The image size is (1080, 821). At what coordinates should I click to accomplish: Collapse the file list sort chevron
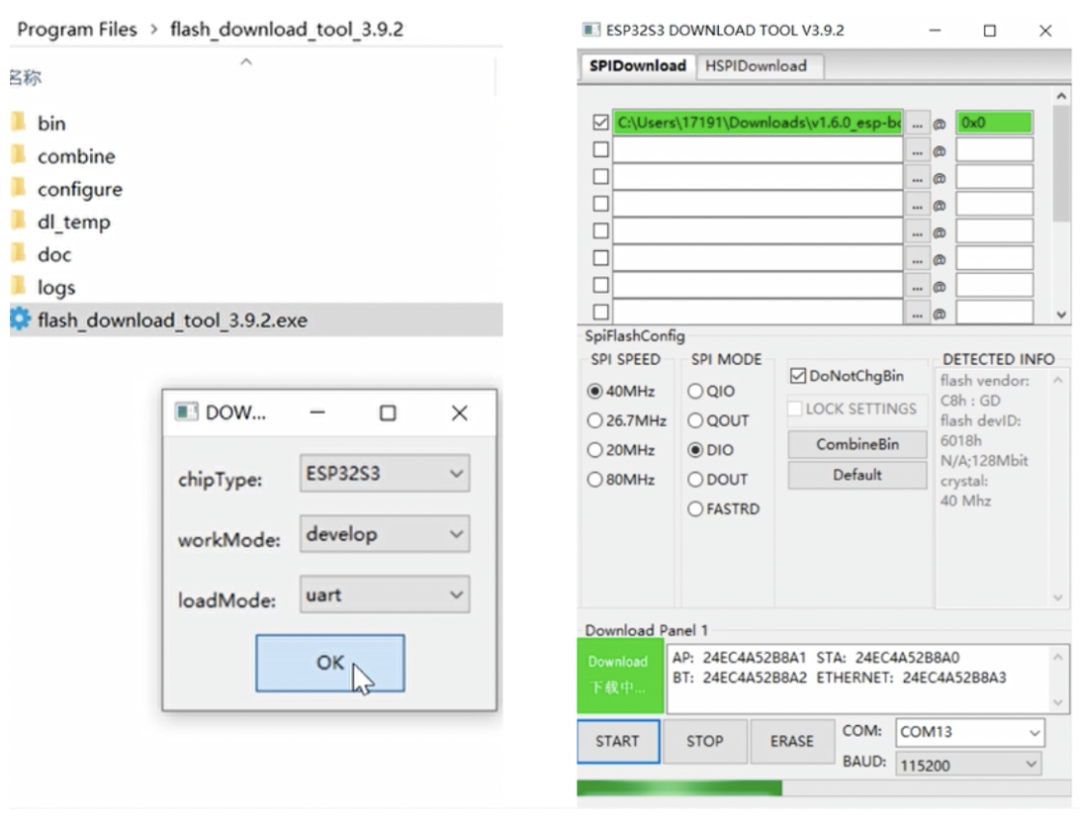pos(246,62)
